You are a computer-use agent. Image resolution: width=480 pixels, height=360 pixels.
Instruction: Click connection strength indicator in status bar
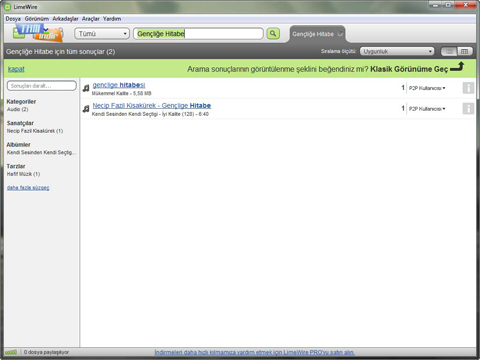[x=11, y=352]
